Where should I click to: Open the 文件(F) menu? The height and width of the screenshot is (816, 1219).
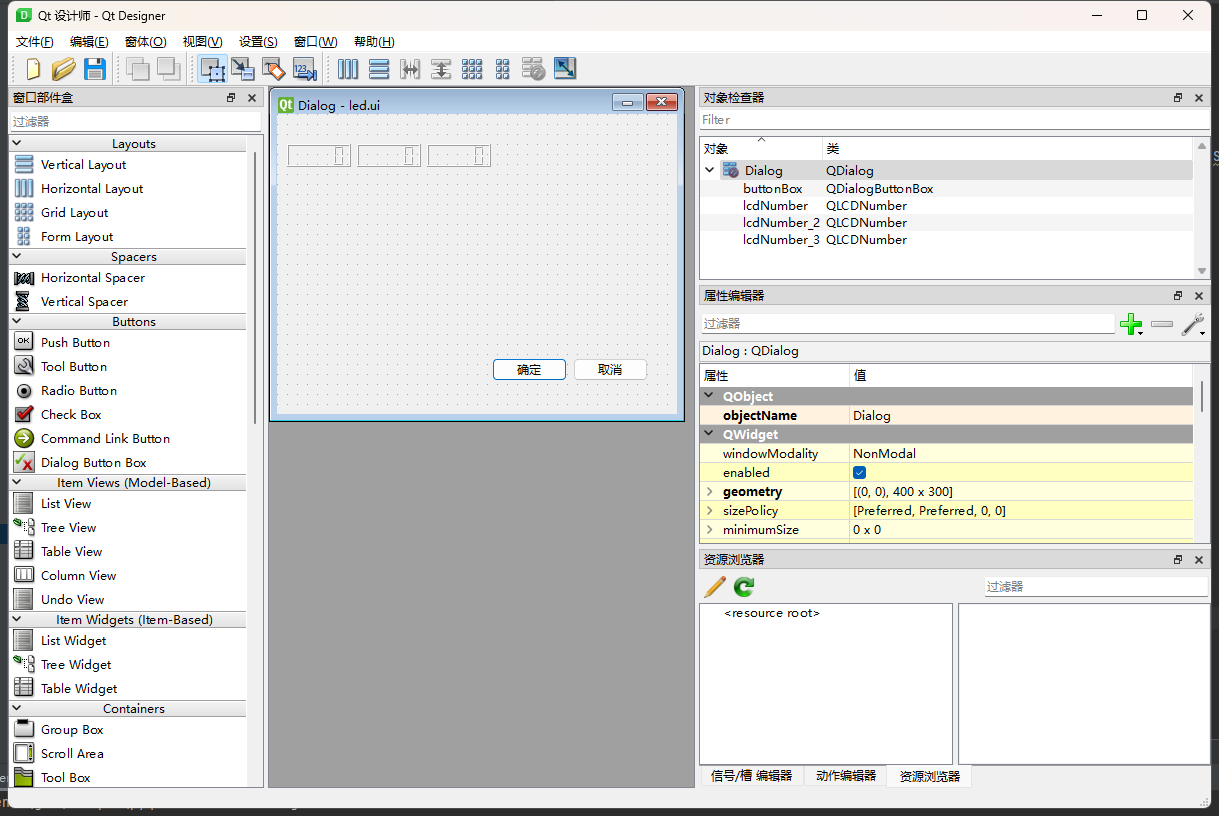35,42
